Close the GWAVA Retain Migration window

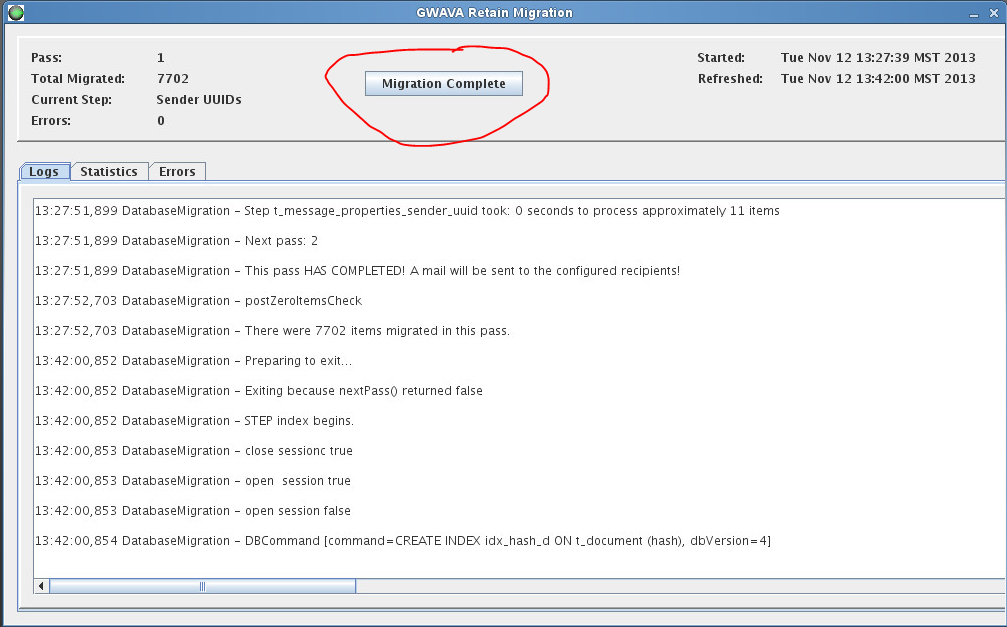click(x=994, y=13)
